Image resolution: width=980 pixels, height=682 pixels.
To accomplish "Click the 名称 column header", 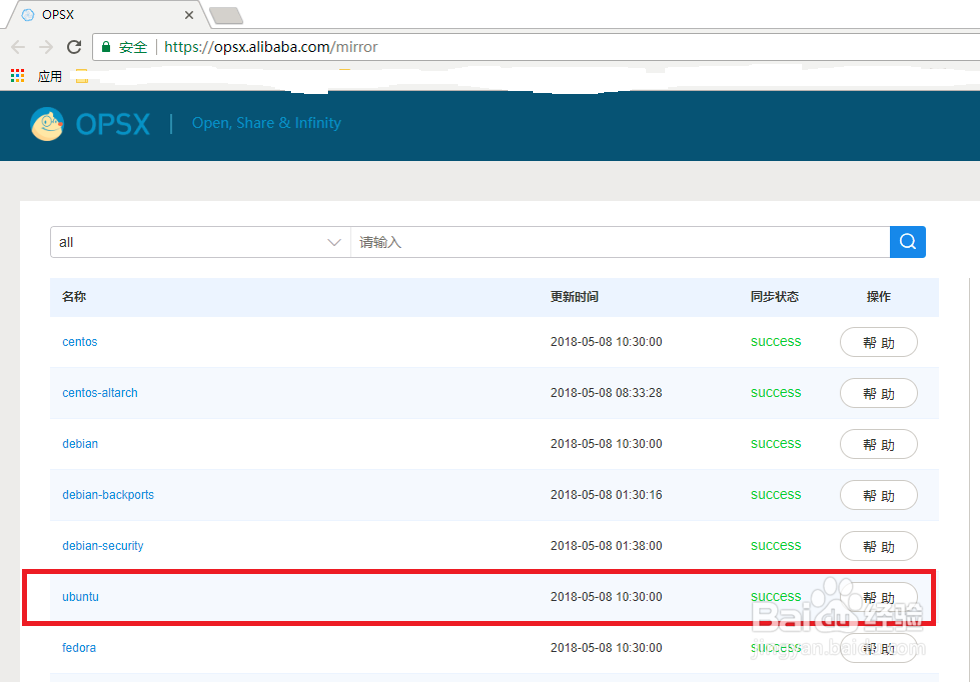I will point(74,296).
